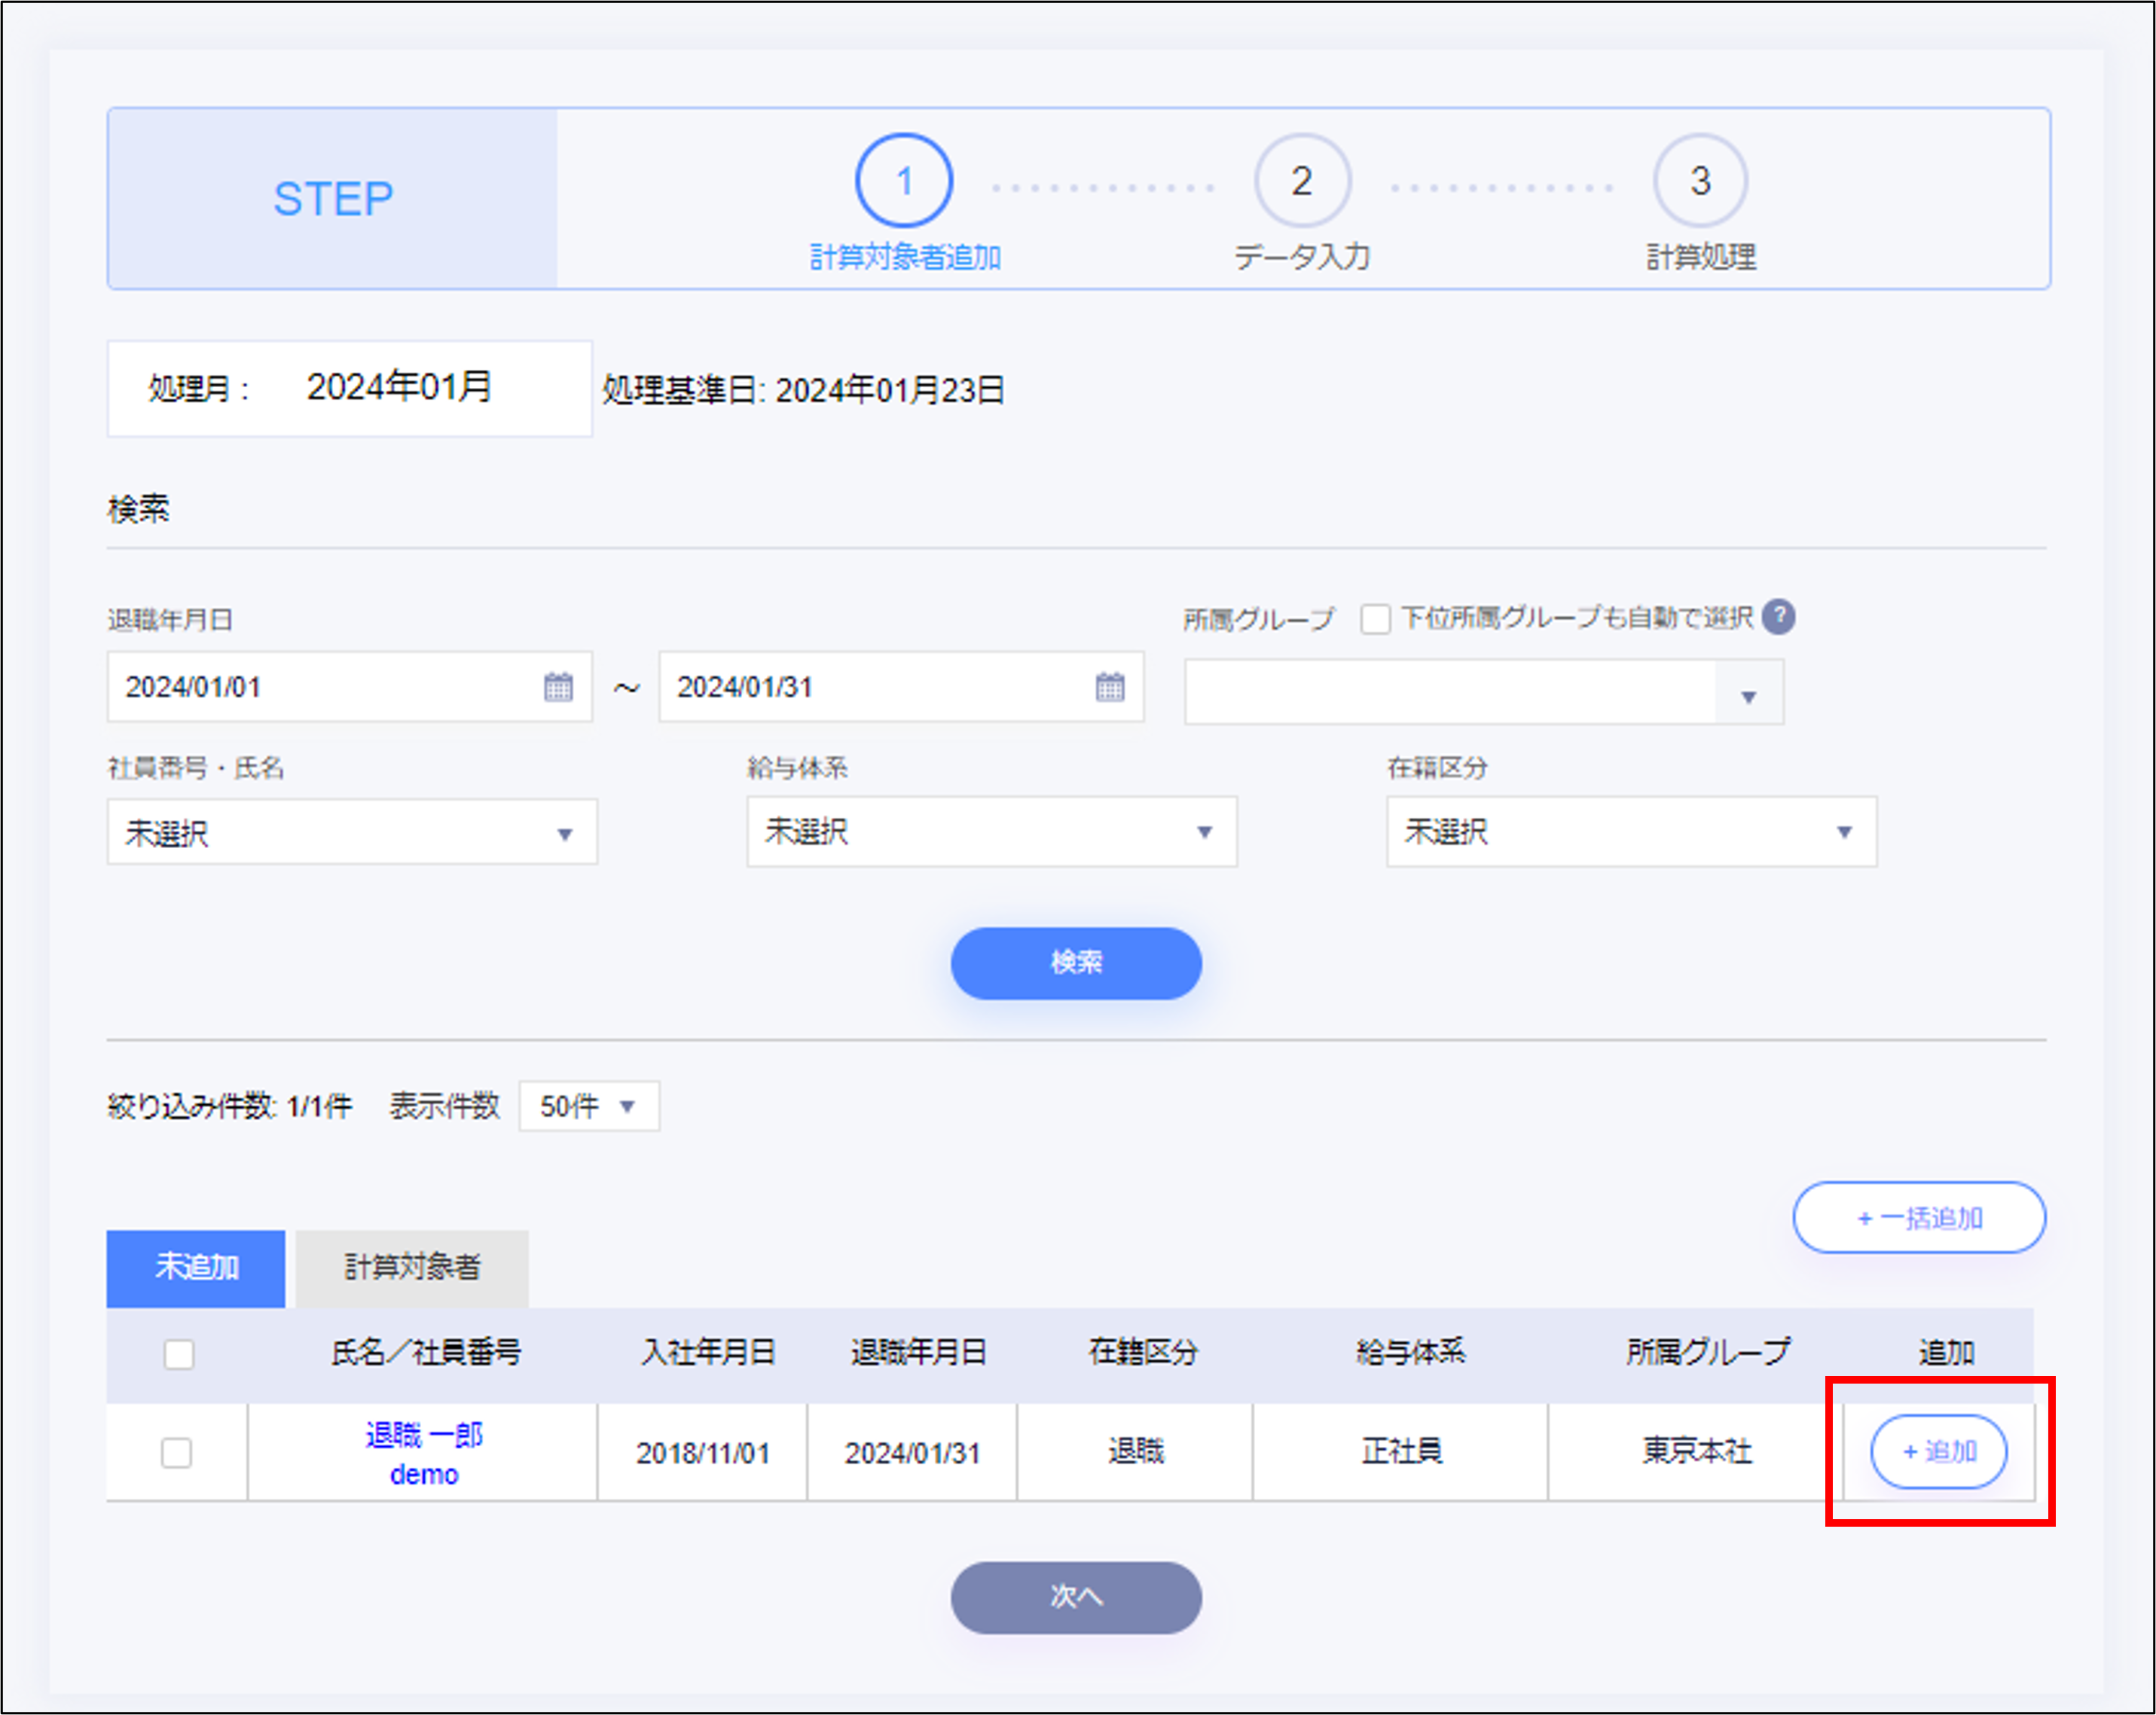Screen dimensions: 2156x1715
Task: Enable 下位所属グループも自動で選択 checkbox
Action: (x=1375, y=619)
